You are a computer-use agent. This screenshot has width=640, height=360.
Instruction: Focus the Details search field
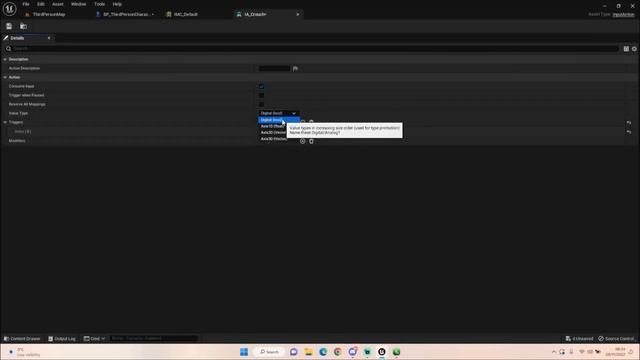[x=312, y=49]
